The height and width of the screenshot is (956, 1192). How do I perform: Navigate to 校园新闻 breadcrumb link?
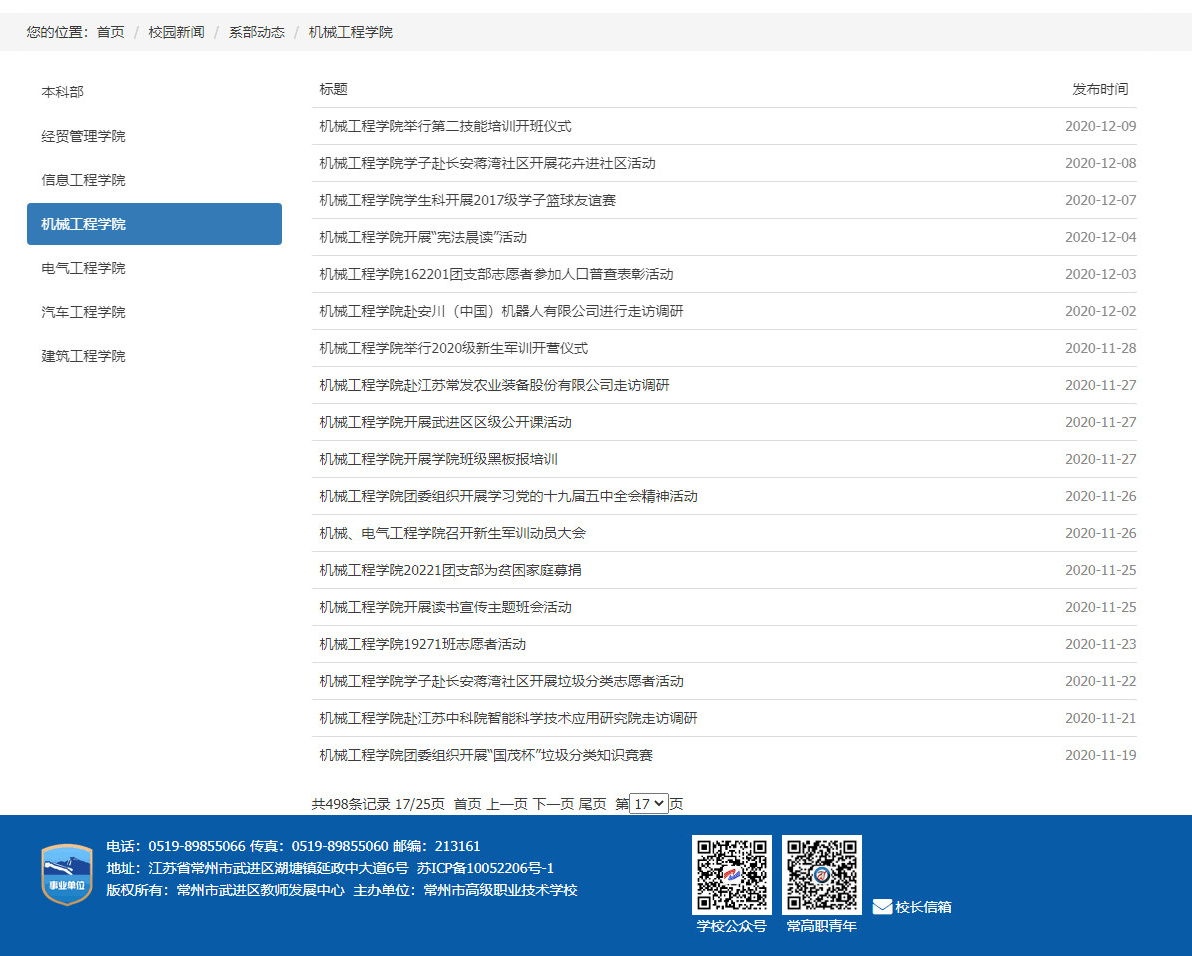coord(176,32)
